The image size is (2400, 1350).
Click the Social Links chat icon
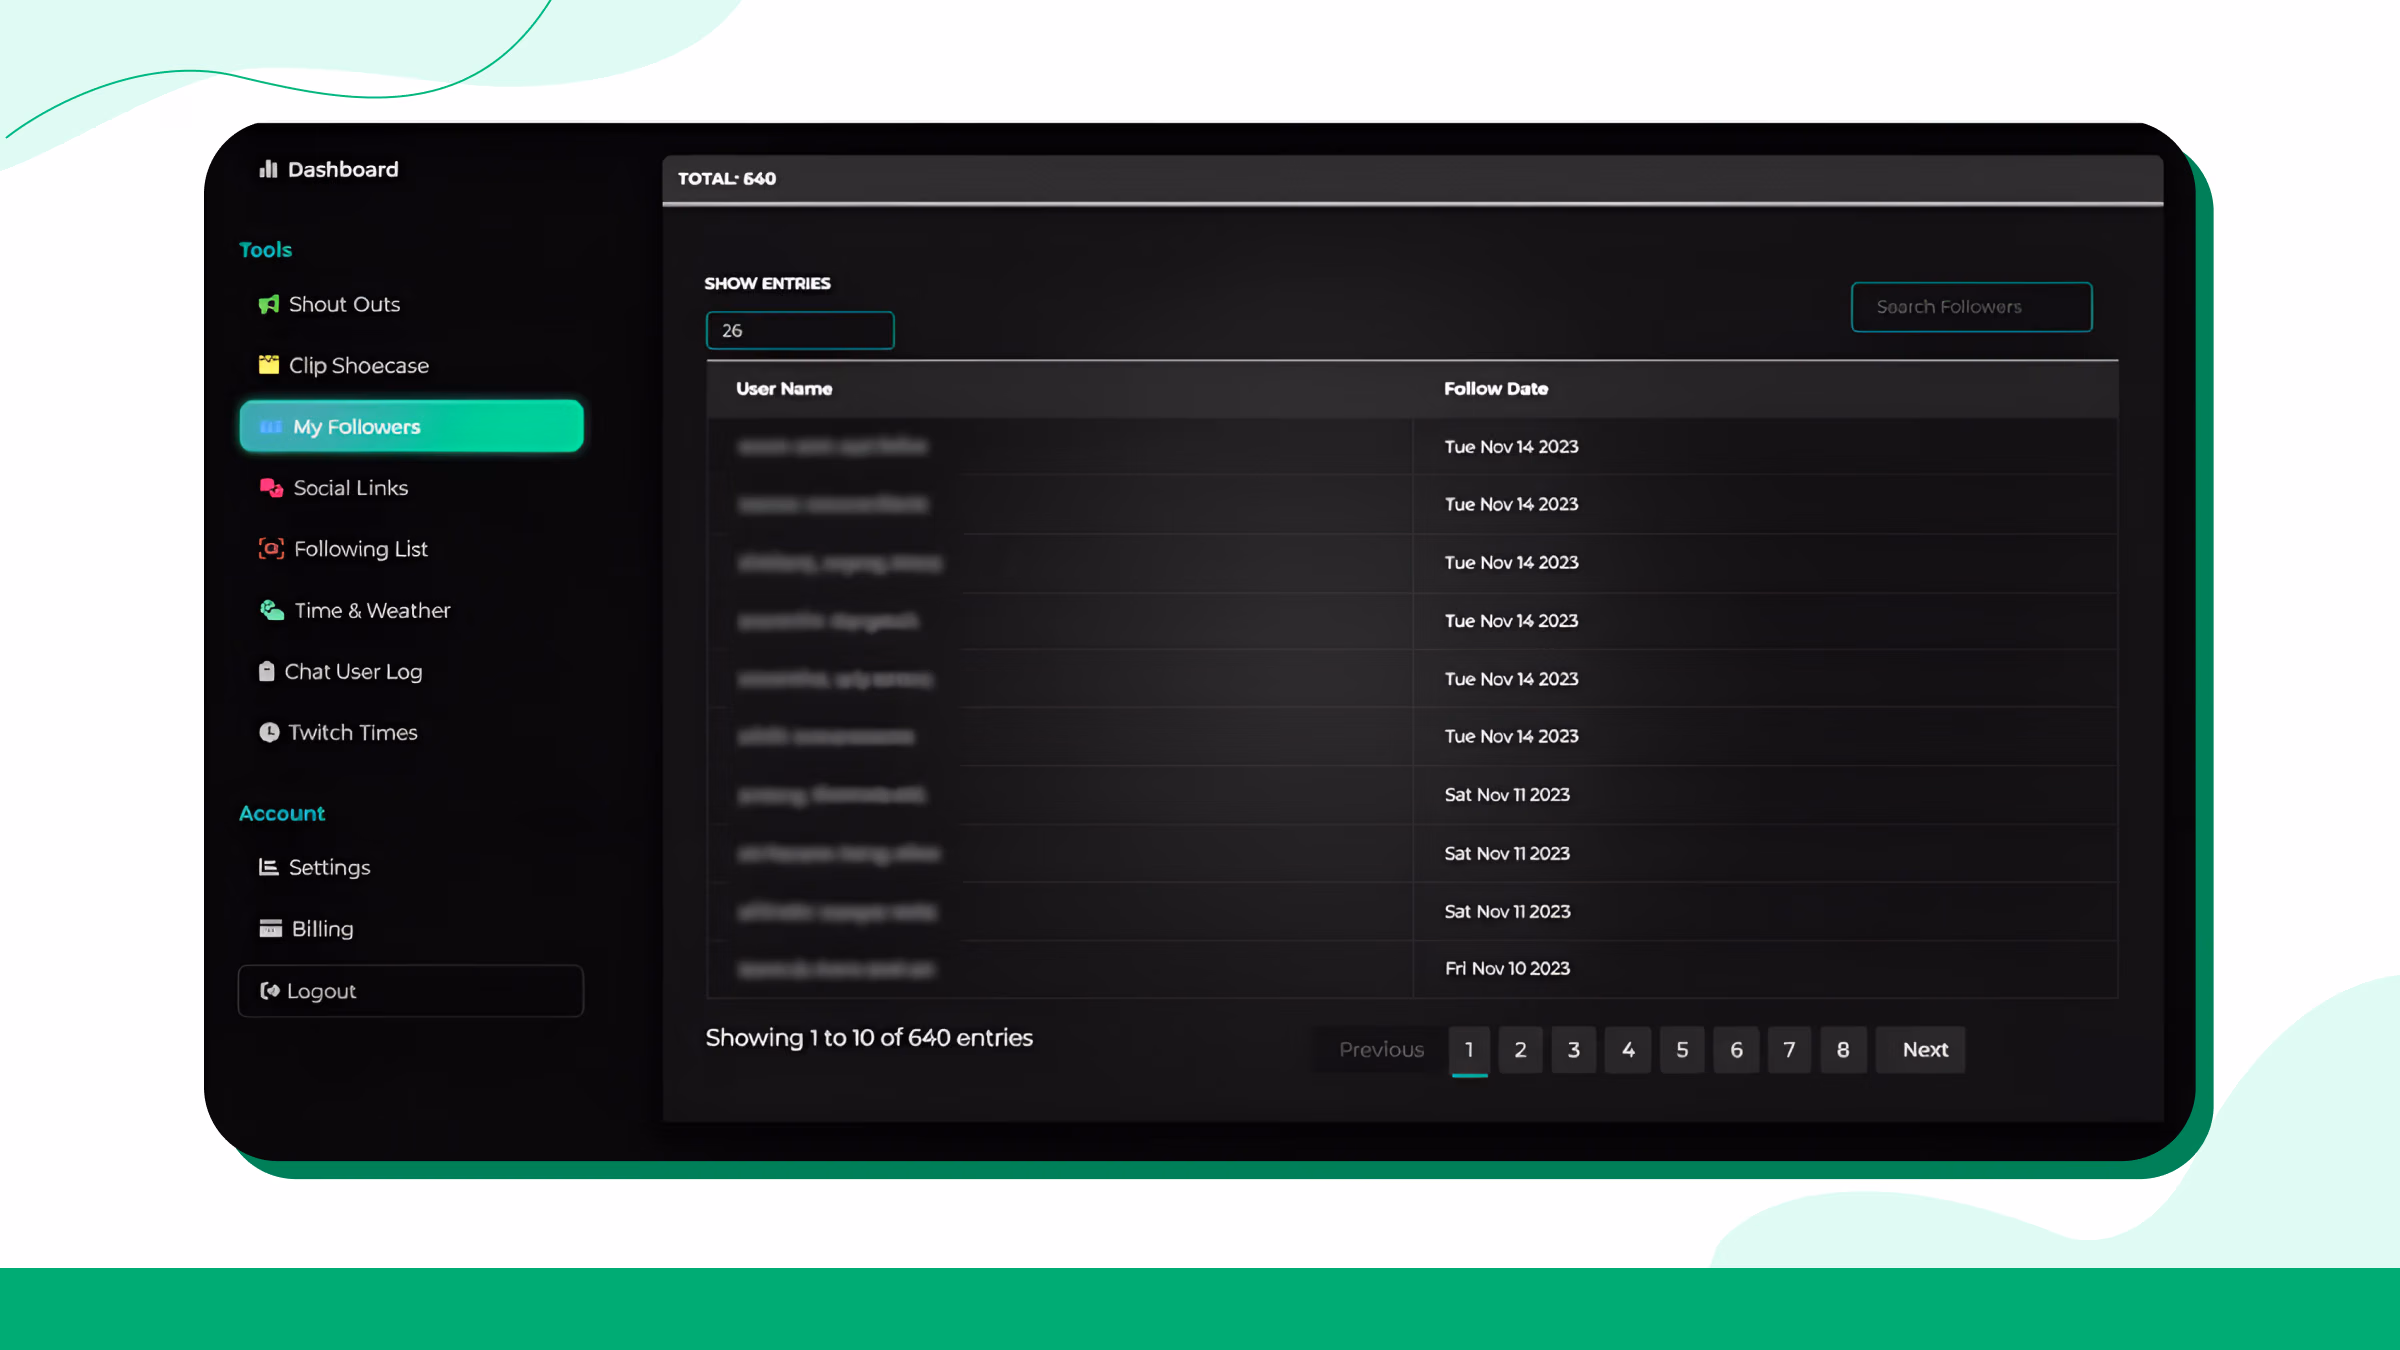[271, 488]
